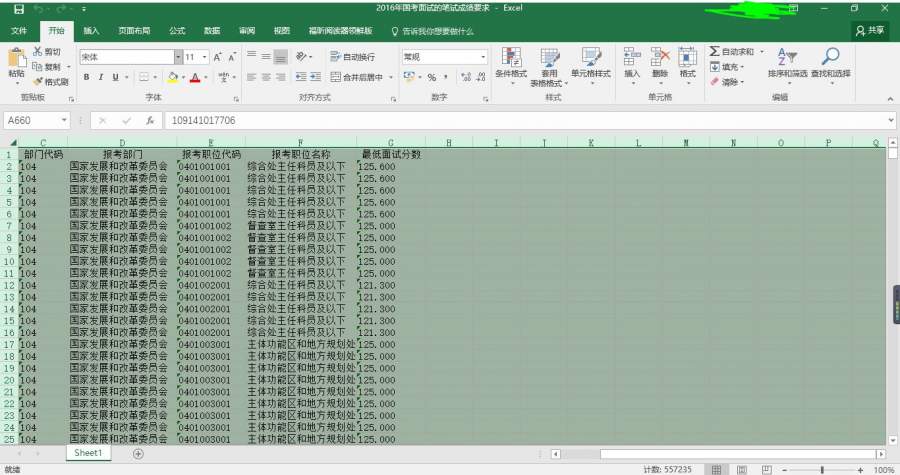Click the formula bar value 109141017706
This screenshot has height=475, width=900.
click(x=203, y=120)
